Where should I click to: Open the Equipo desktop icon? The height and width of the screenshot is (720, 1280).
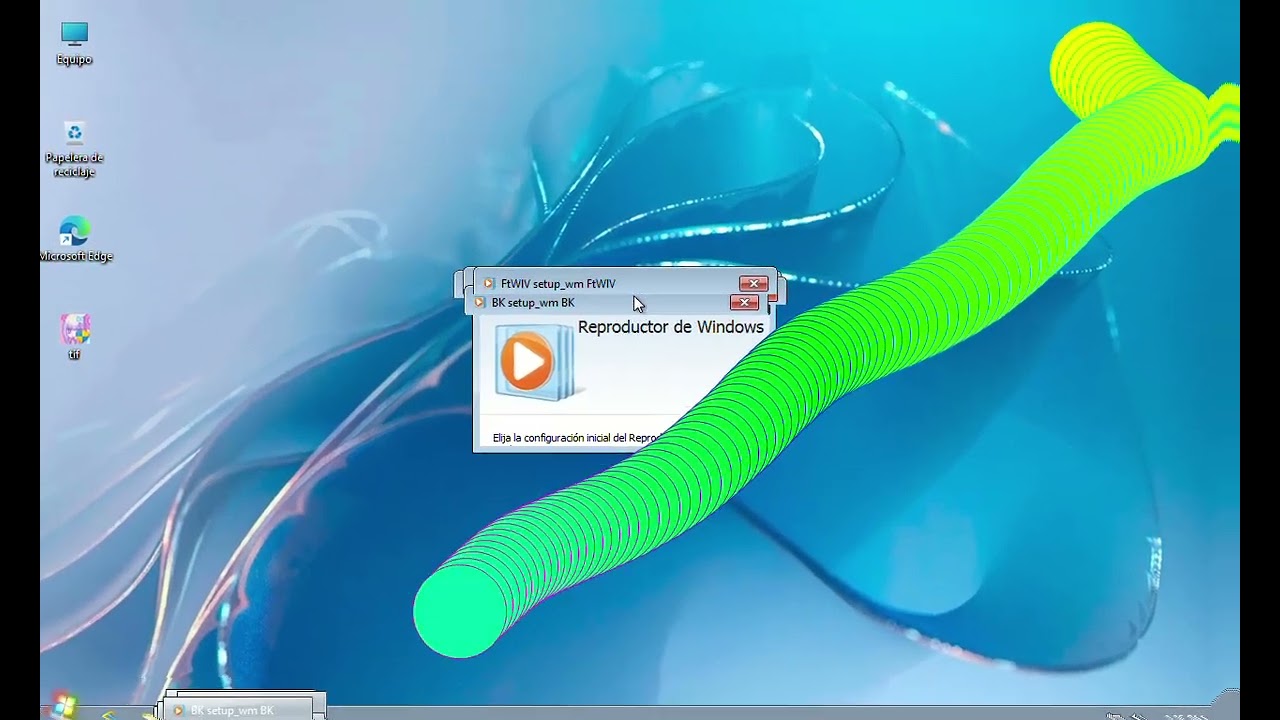(x=74, y=44)
